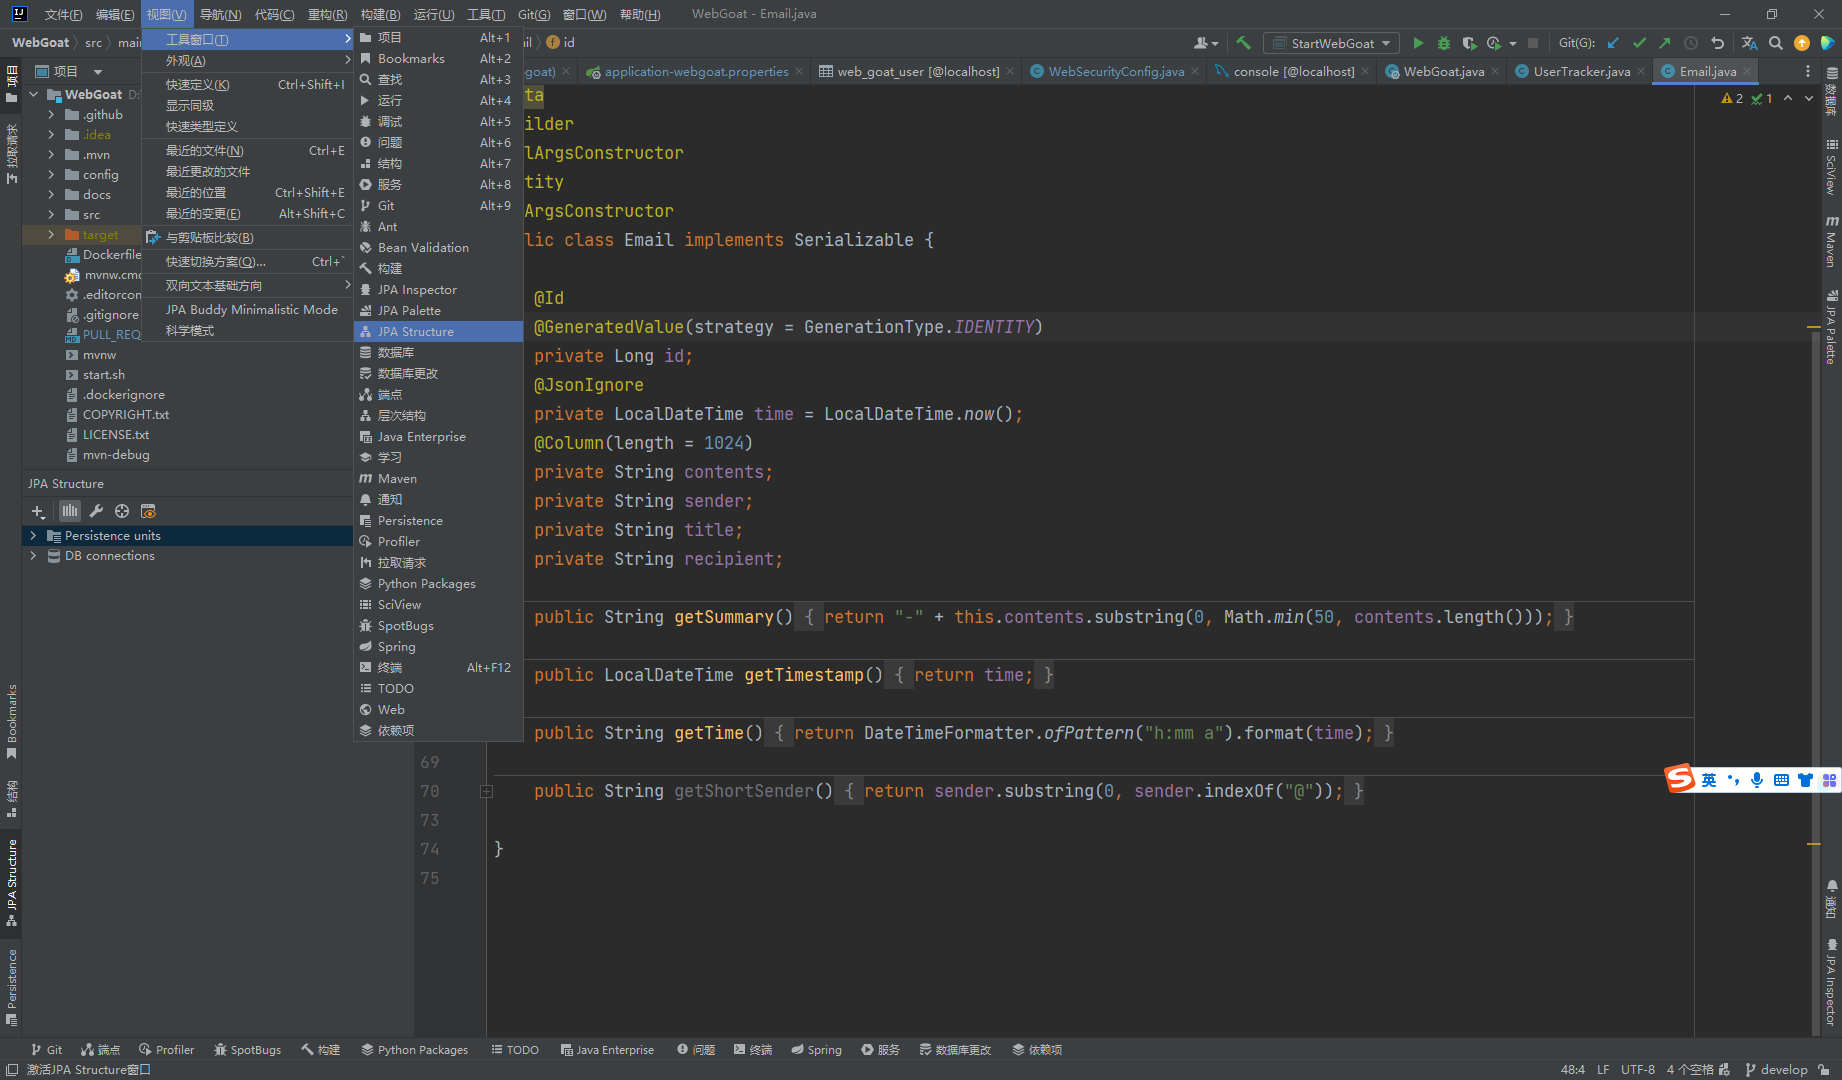
Task: Select start.sh file in project tree
Action: (x=104, y=375)
